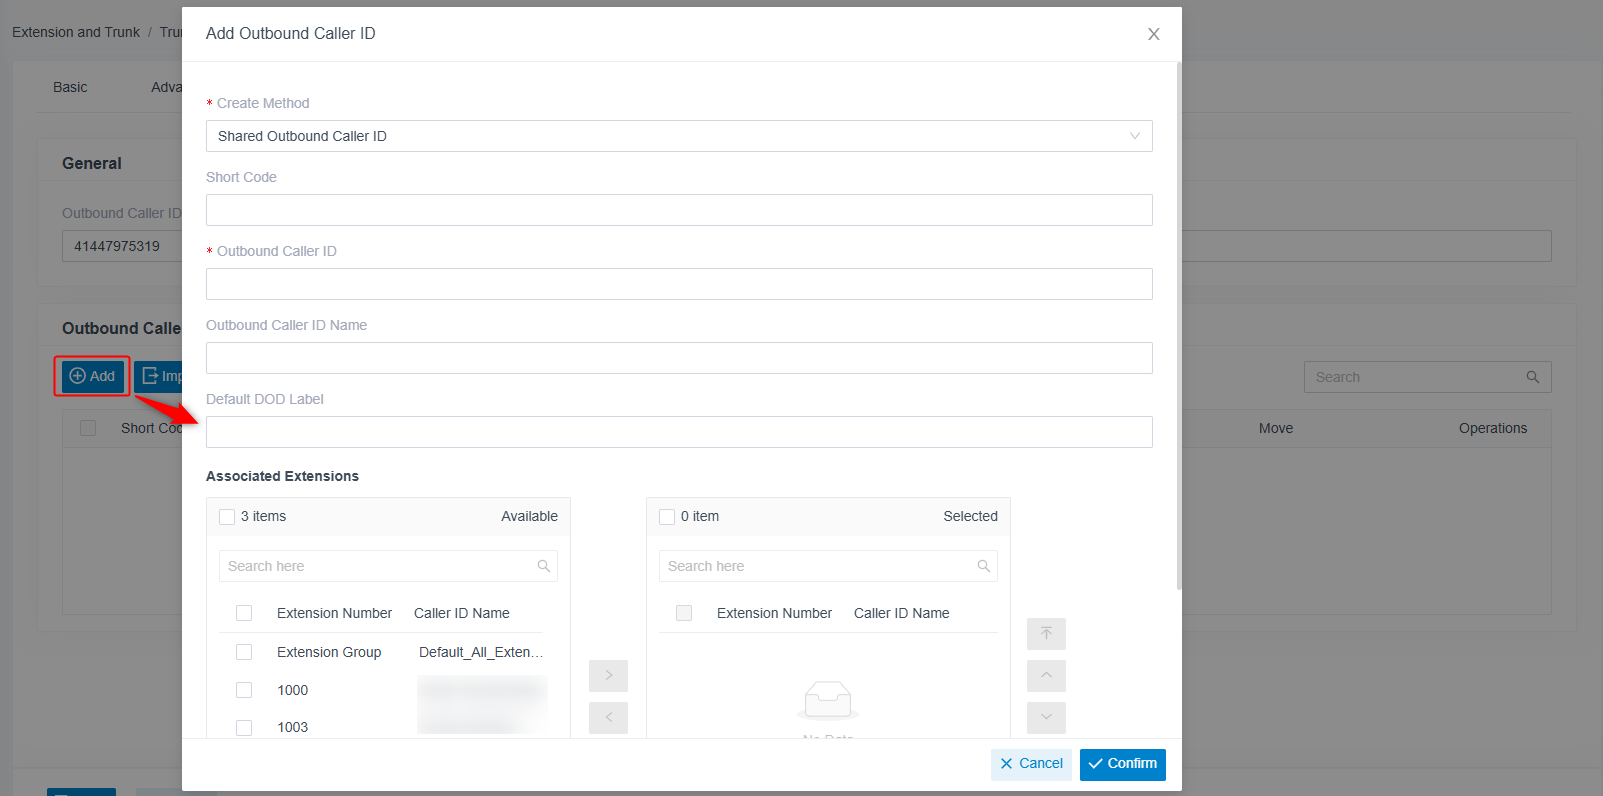Viewport: 1603px width, 796px height.
Task: Tick the Extension Group Default_All_Extensions checkbox
Action: [x=244, y=652]
